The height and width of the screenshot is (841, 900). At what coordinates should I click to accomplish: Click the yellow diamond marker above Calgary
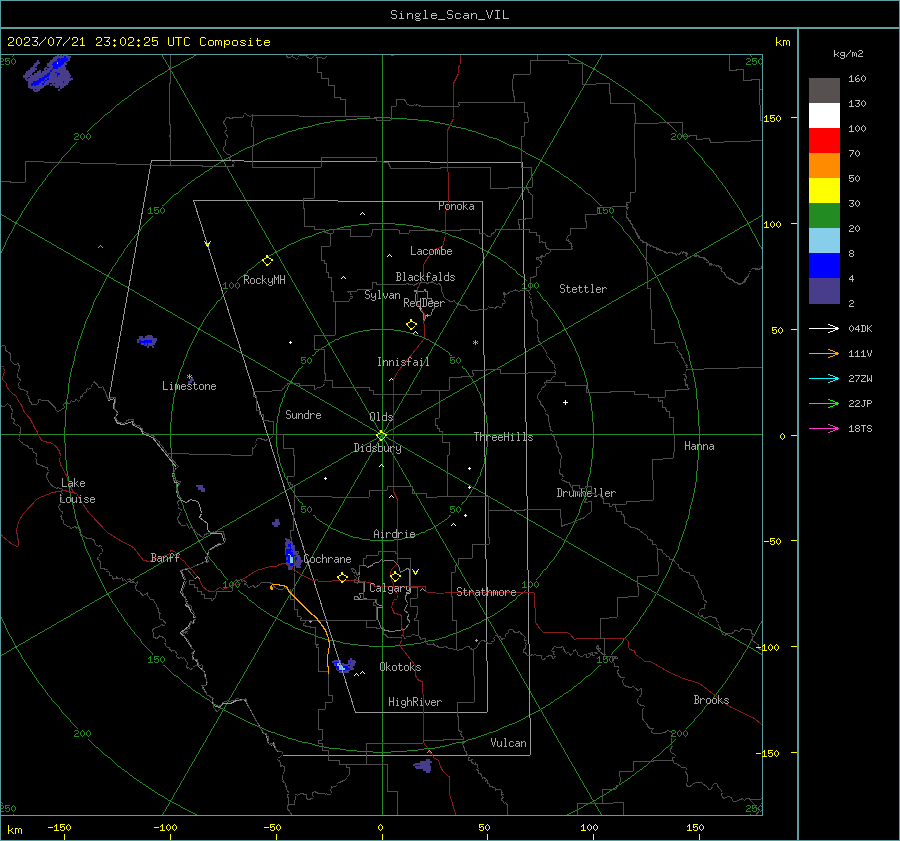pyautogui.click(x=395, y=576)
